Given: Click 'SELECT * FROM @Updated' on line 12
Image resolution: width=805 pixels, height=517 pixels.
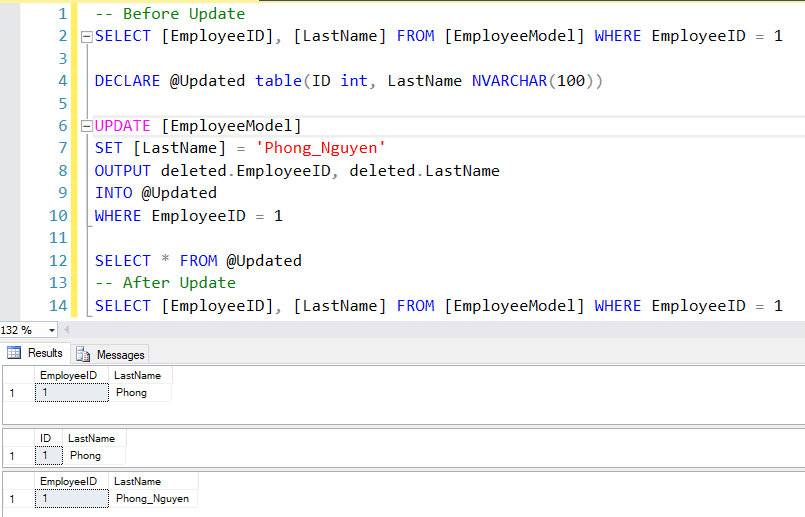Looking at the screenshot, I should click(x=198, y=261).
